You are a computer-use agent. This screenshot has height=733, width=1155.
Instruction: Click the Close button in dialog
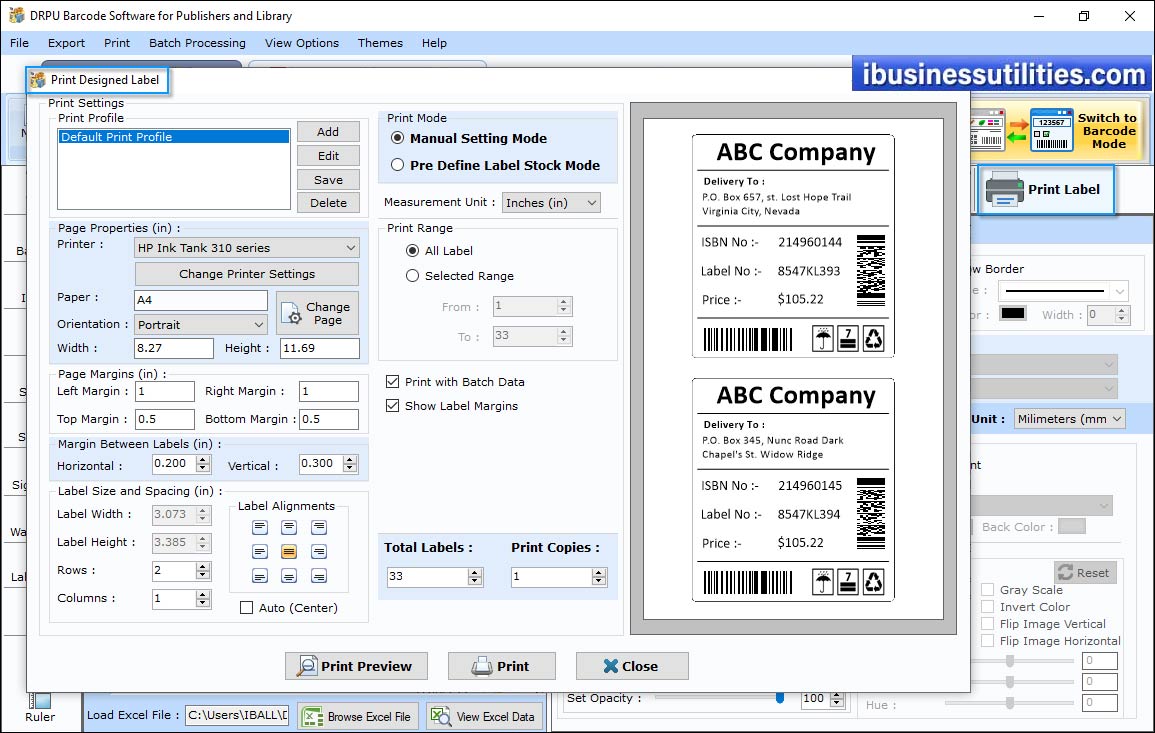(632, 666)
